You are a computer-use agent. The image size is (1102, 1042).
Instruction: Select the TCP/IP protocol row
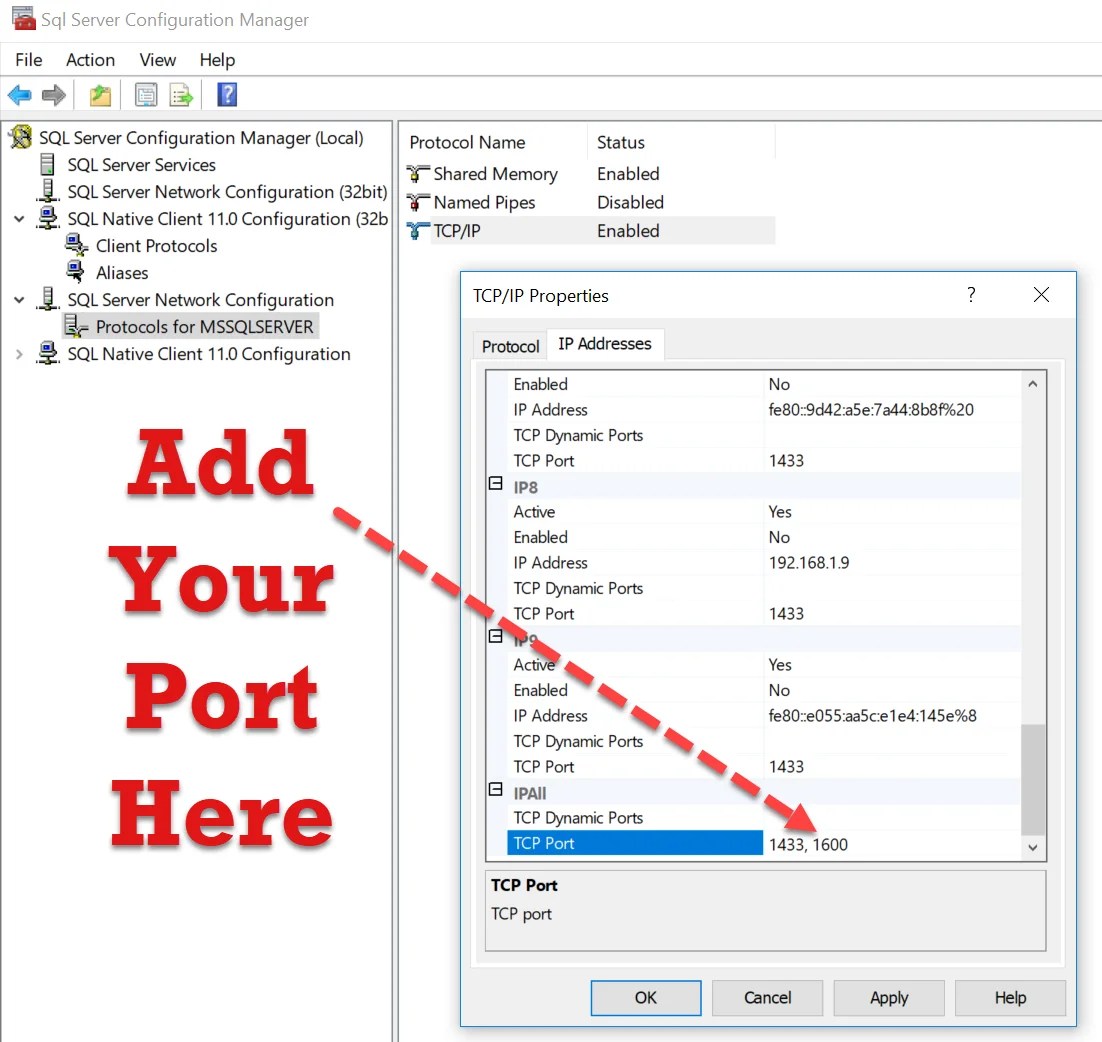tap(590, 230)
